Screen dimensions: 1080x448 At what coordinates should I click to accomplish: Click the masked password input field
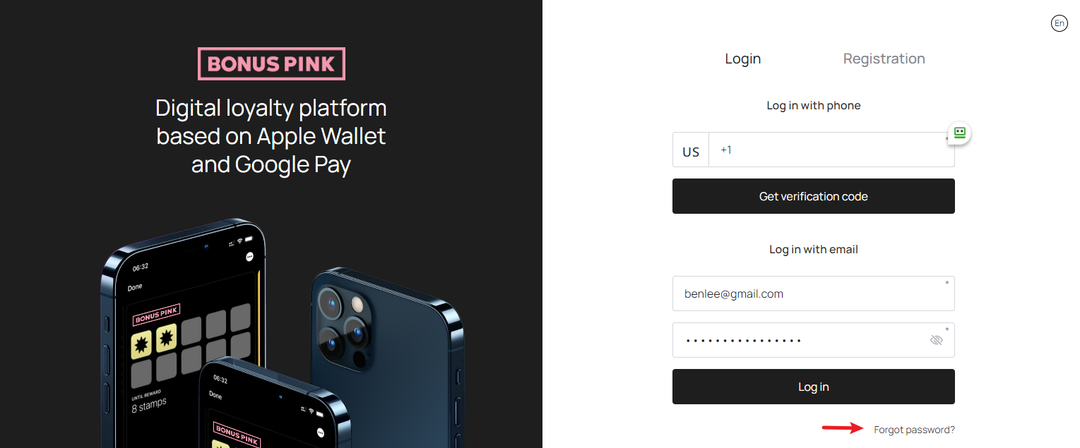tap(813, 340)
